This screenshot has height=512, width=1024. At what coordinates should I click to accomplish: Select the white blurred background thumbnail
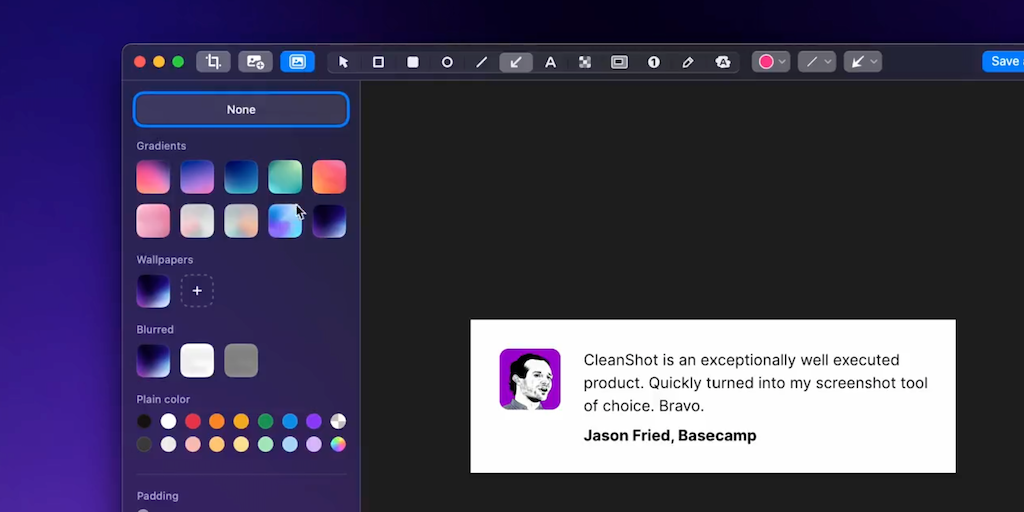[197, 361]
